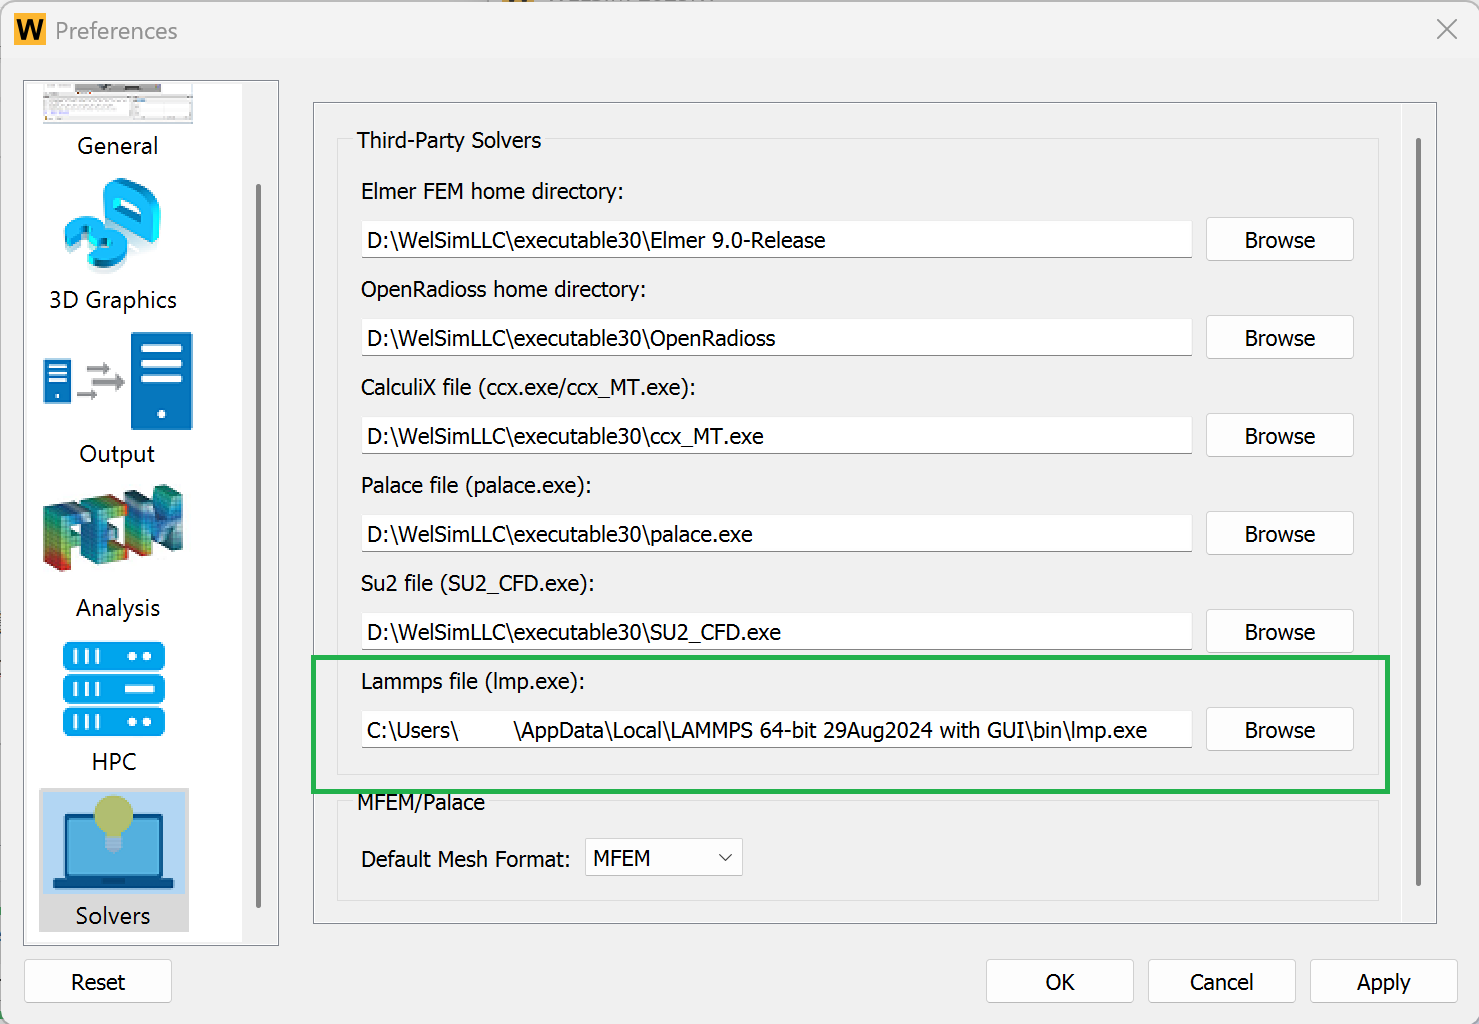Browse for the Palace executable file
This screenshot has width=1479, height=1024.
click(x=1279, y=533)
